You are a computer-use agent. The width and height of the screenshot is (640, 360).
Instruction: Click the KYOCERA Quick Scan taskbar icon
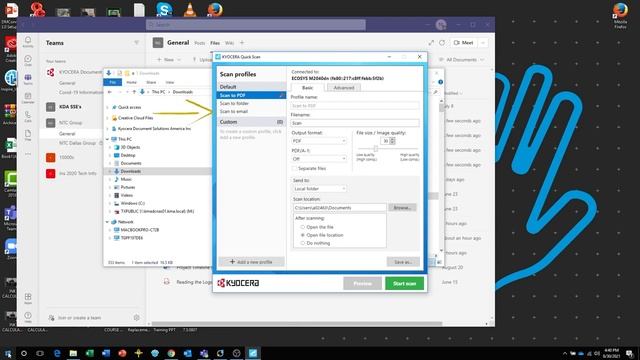click(x=253, y=353)
